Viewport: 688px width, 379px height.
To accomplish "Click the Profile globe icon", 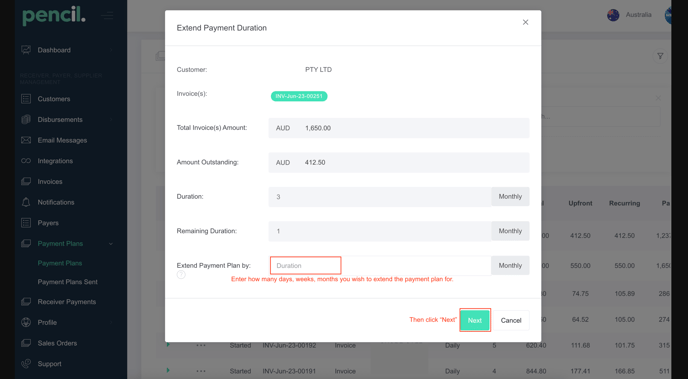I will [26, 322].
